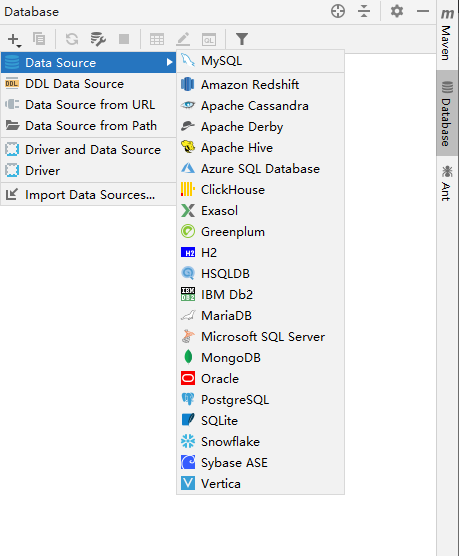Choose Exasol data source

(260, 211)
